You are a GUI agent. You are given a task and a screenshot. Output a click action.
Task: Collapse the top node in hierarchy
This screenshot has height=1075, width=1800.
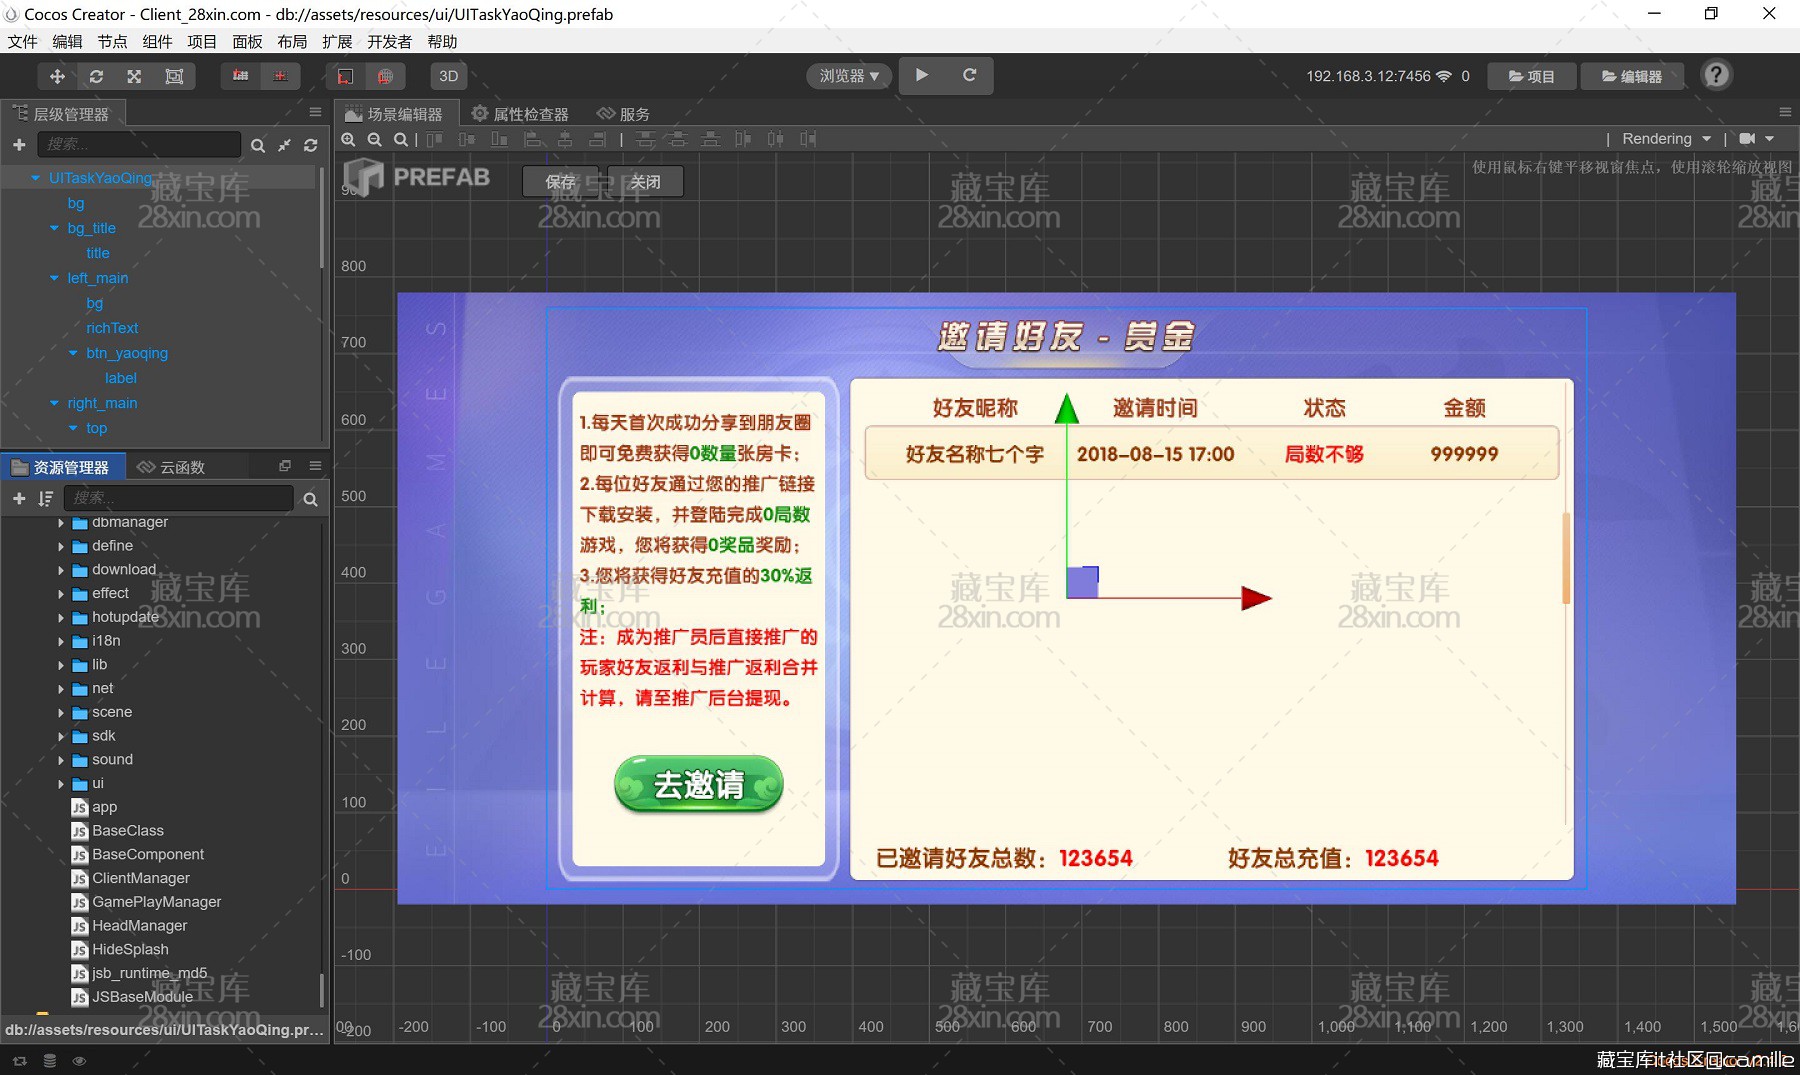pyautogui.click(x=73, y=428)
